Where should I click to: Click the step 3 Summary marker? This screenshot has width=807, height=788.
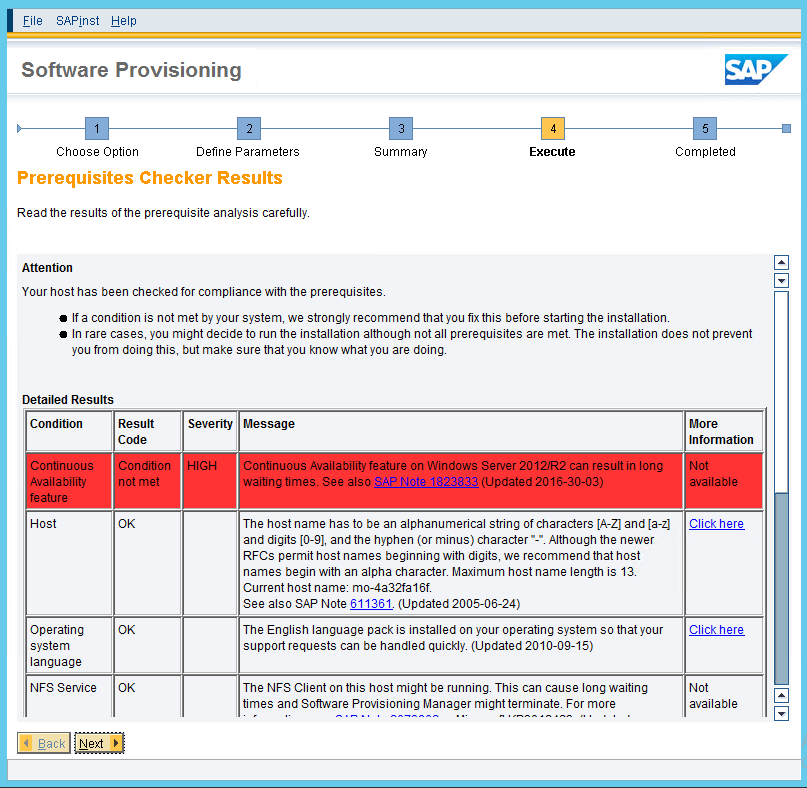(401, 129)
